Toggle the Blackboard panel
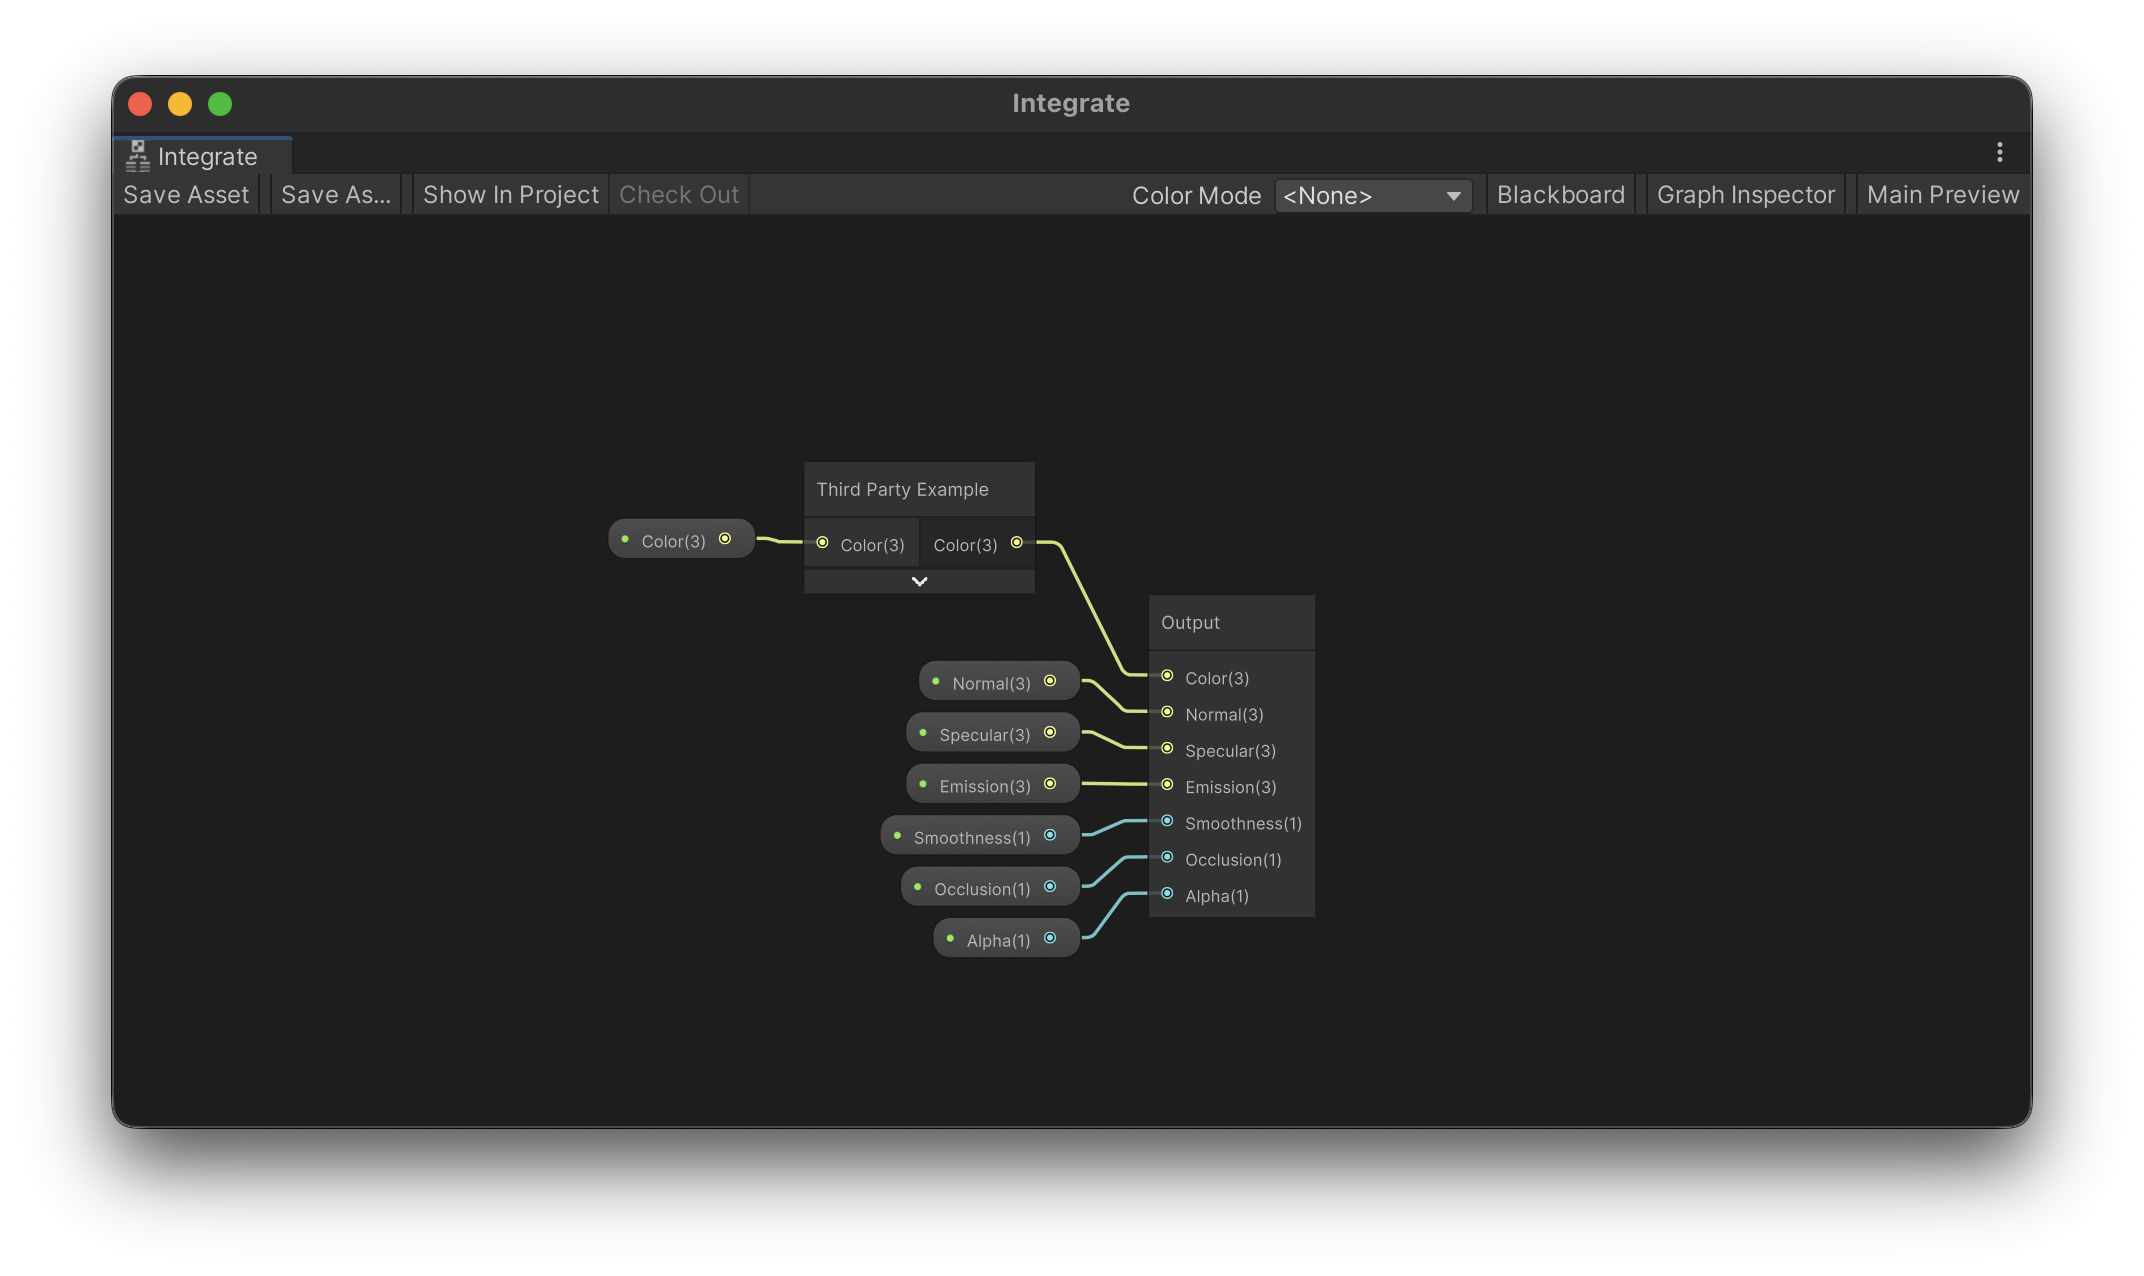2144x1276 pixels. 1560,195
